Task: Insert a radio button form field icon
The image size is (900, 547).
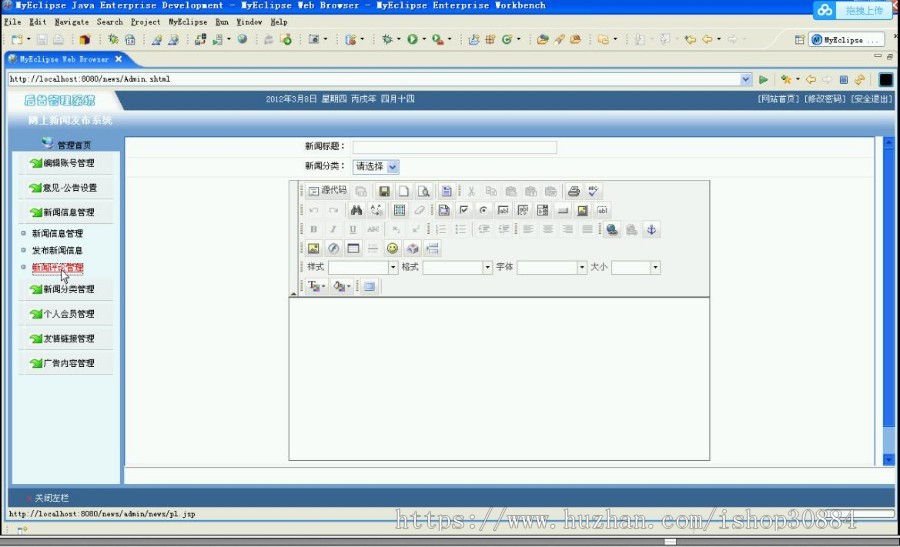Action: [x=483, y=210]
